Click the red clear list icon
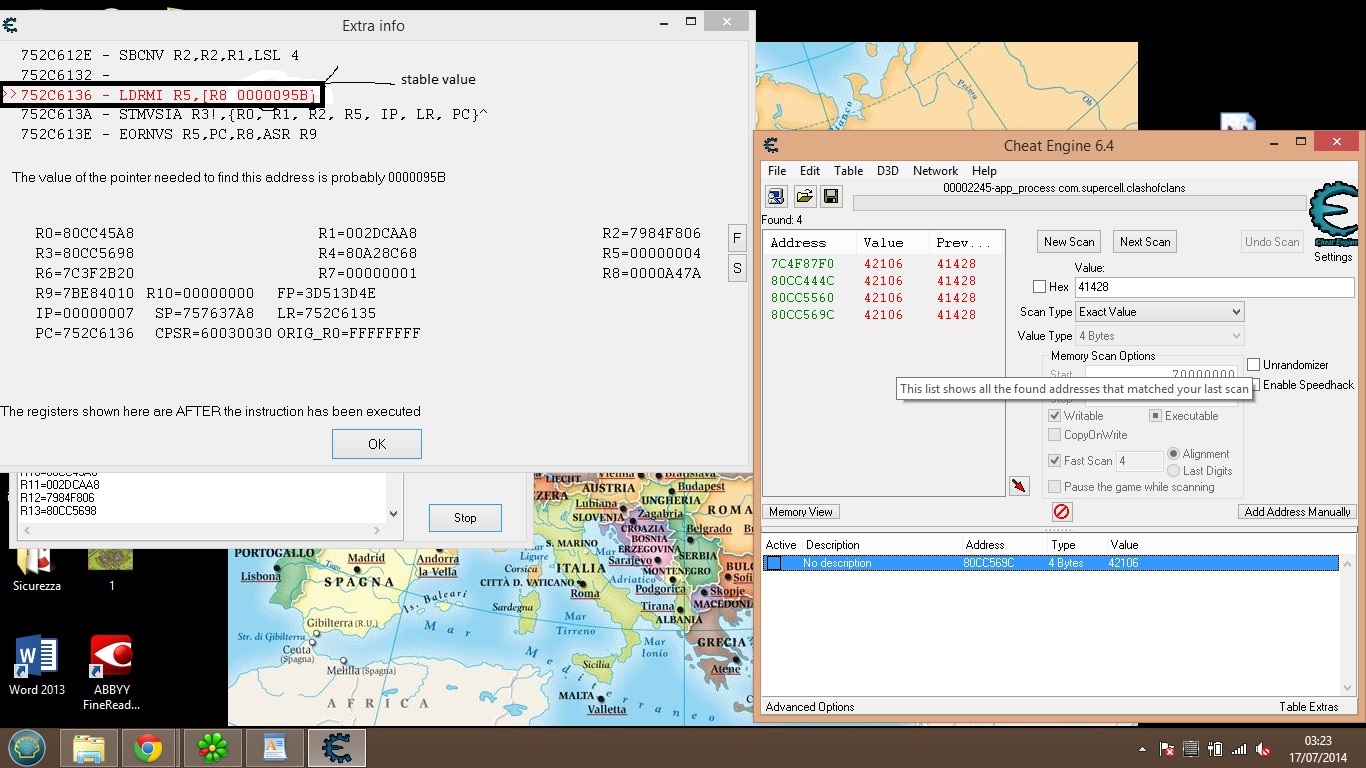Image resolution: width=1366 pixels, height=768 pixels. 1061,512
